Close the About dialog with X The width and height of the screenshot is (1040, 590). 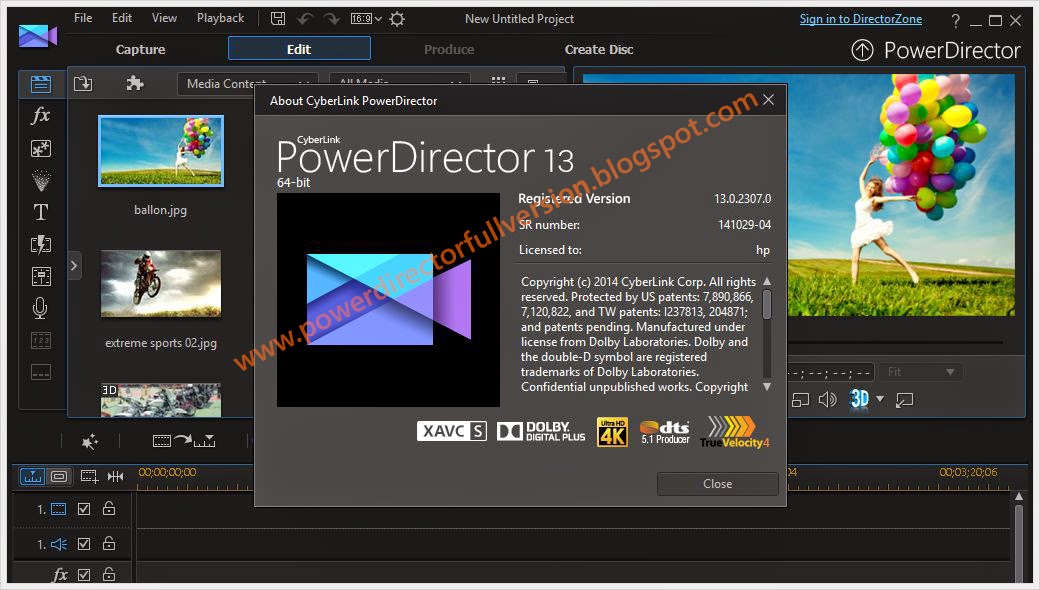click(x=768, y=100)
